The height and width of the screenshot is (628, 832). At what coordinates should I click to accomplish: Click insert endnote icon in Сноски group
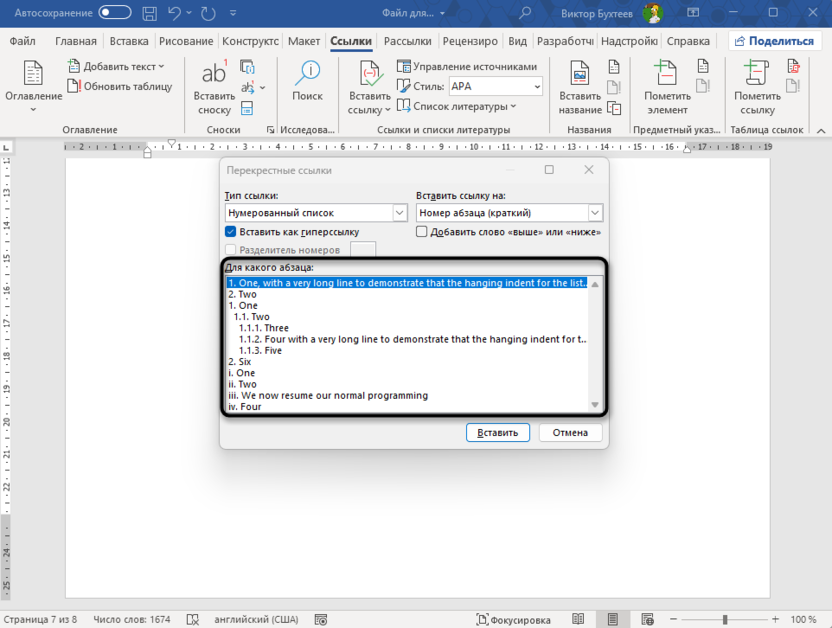(x=247, y=67)
